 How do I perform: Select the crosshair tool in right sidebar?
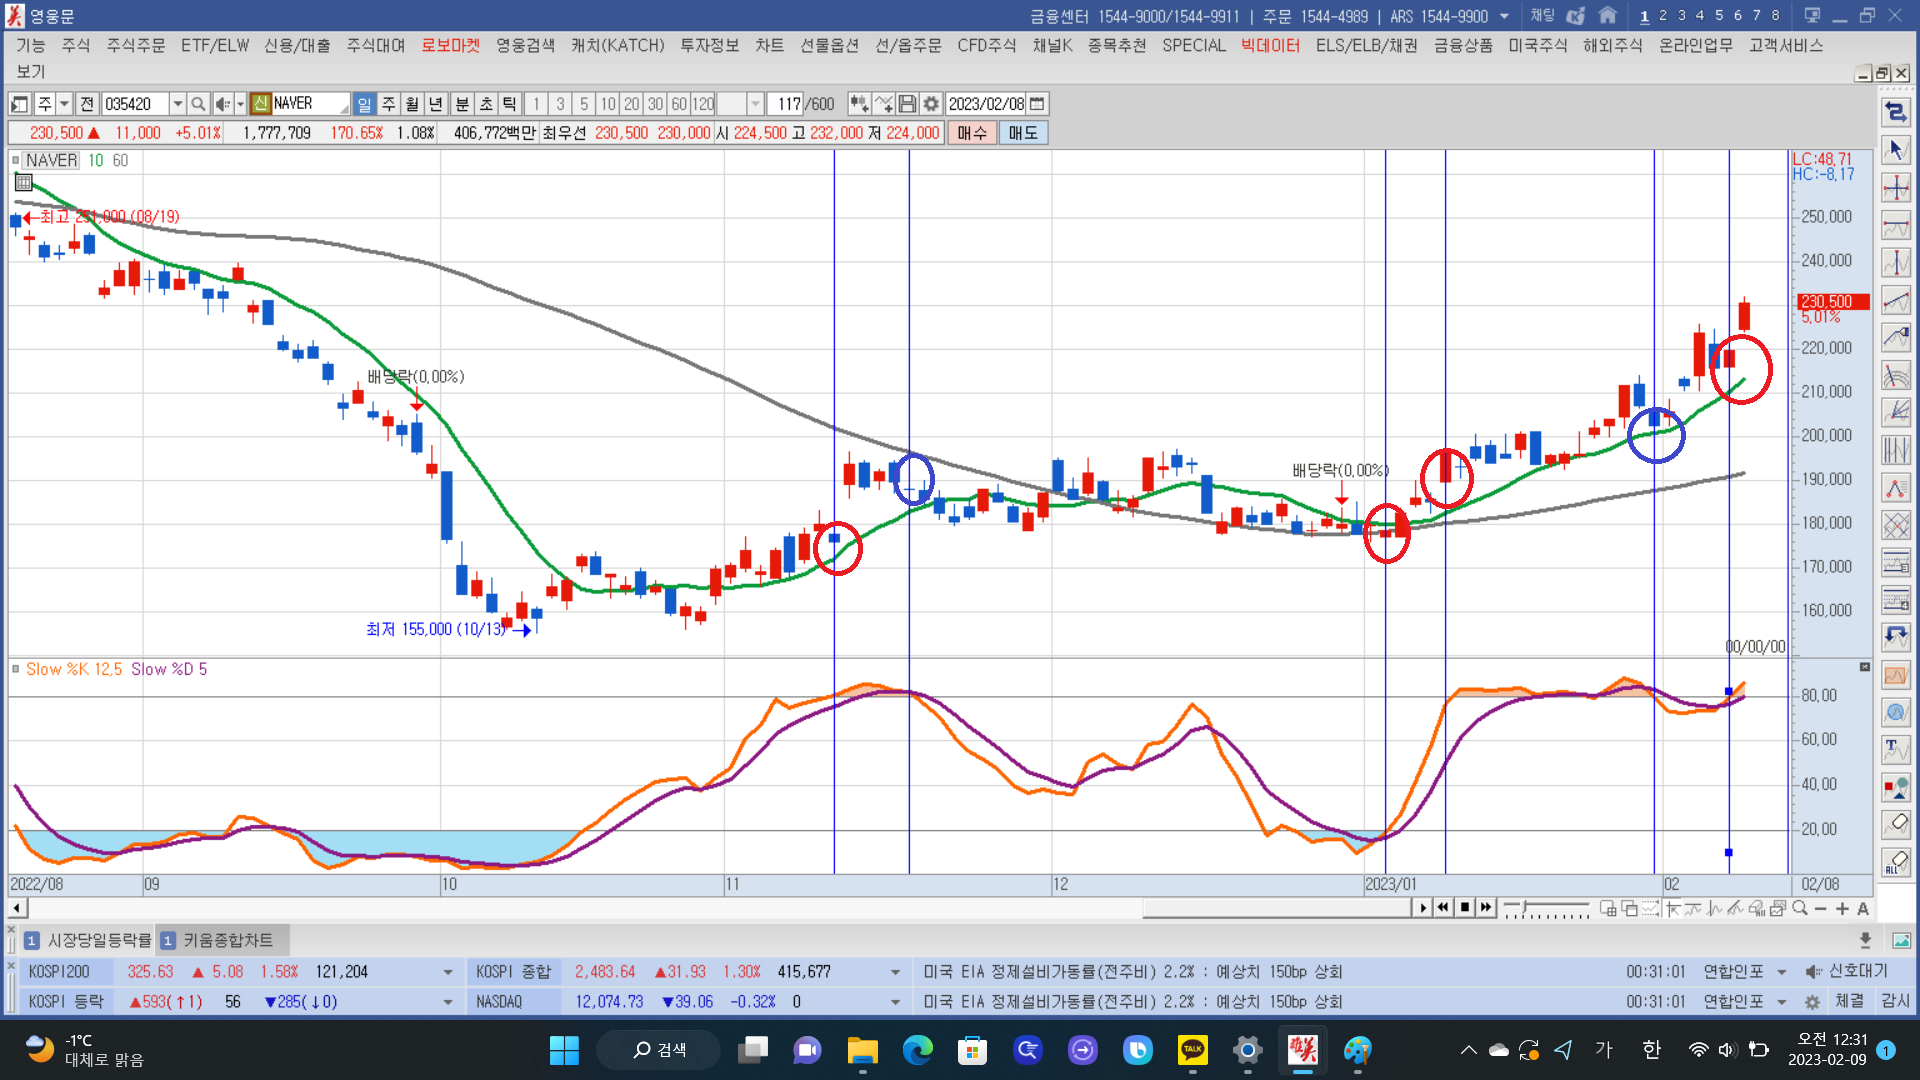[x=1896, y=188]
